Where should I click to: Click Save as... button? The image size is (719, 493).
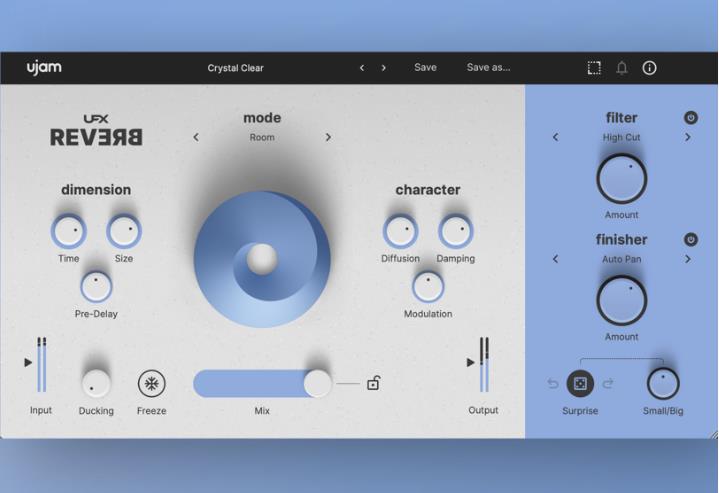[488, 67]
